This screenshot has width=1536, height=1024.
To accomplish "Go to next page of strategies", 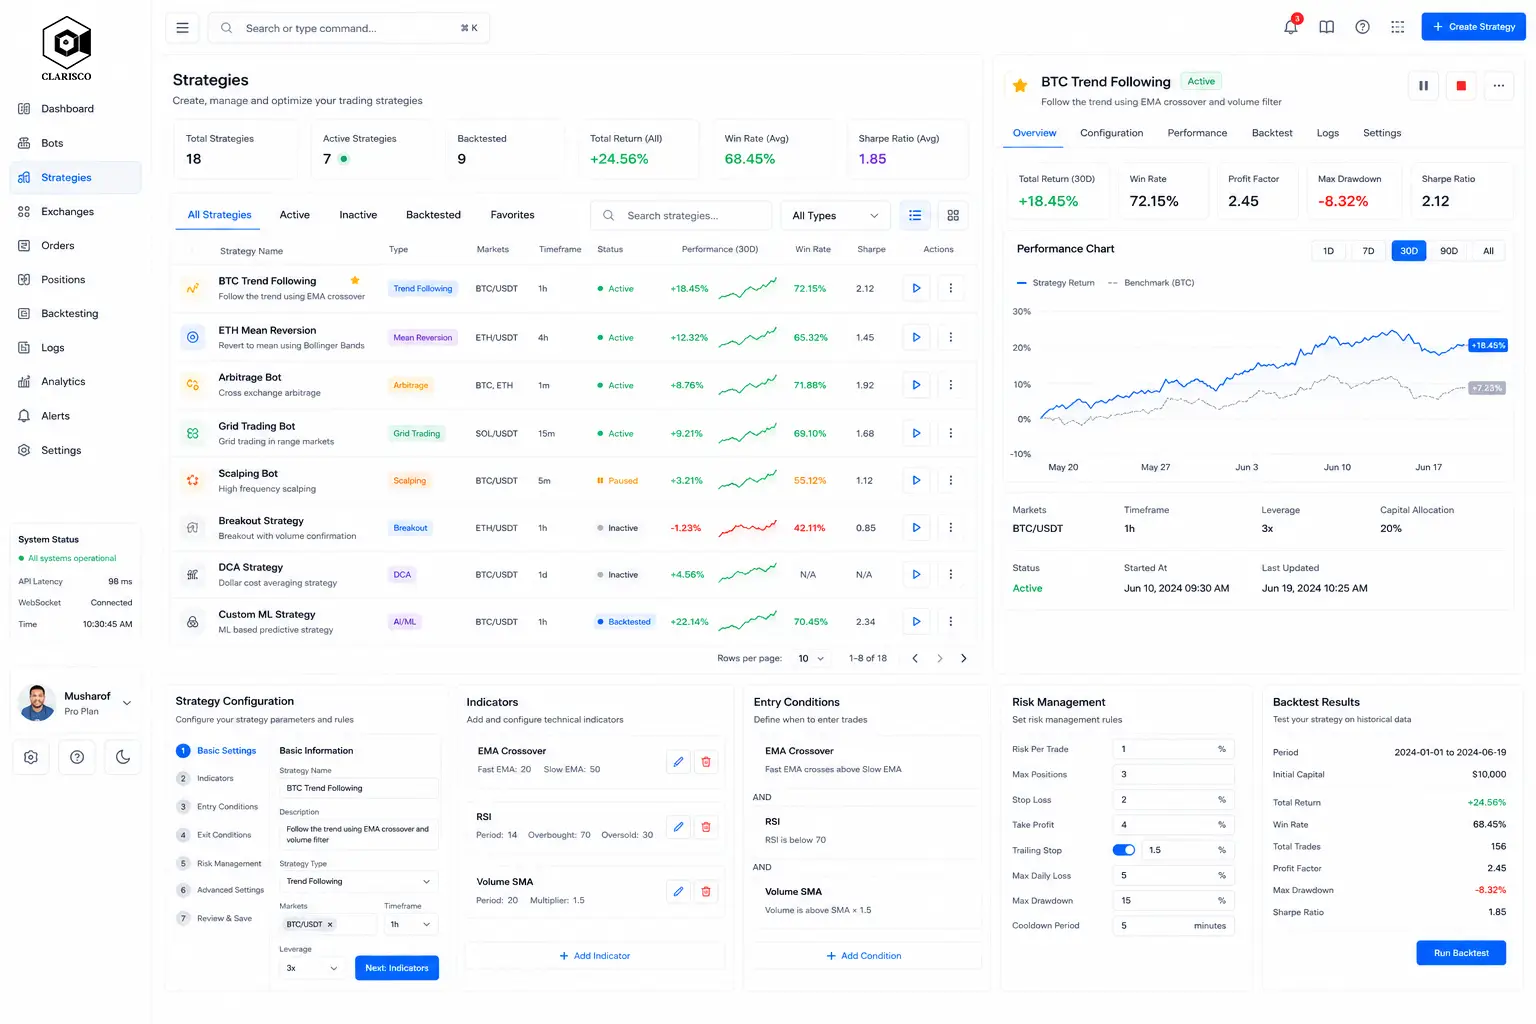I will click(940, 658).
